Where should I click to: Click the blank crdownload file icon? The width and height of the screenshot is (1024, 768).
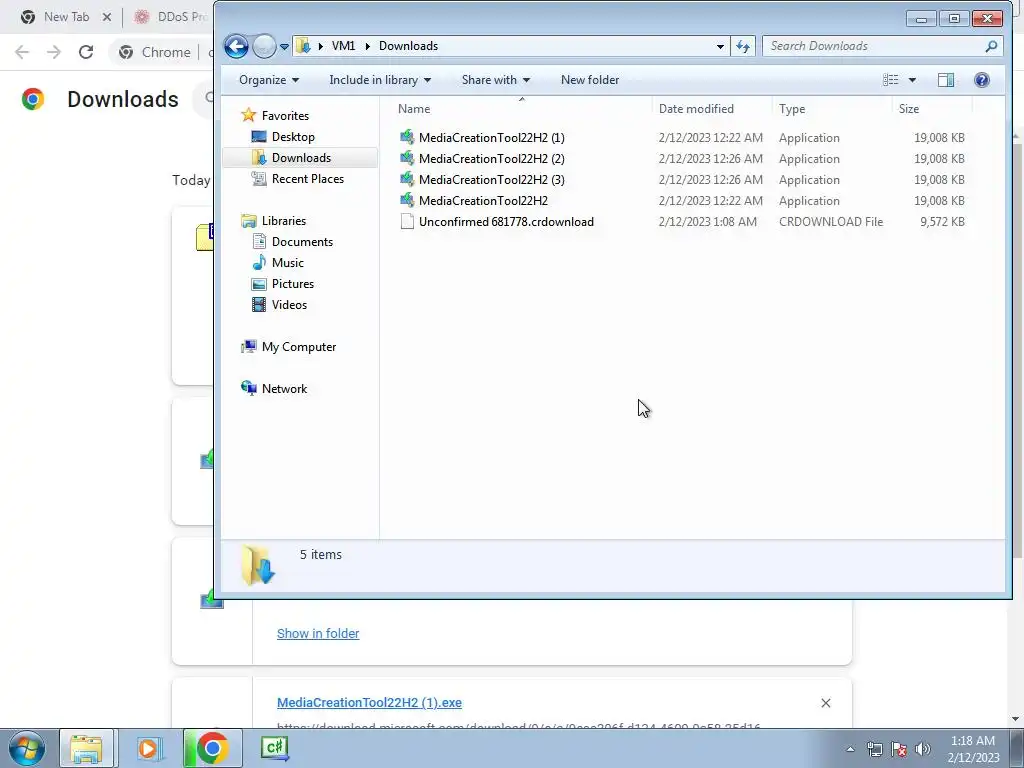[x=407, y=221]
